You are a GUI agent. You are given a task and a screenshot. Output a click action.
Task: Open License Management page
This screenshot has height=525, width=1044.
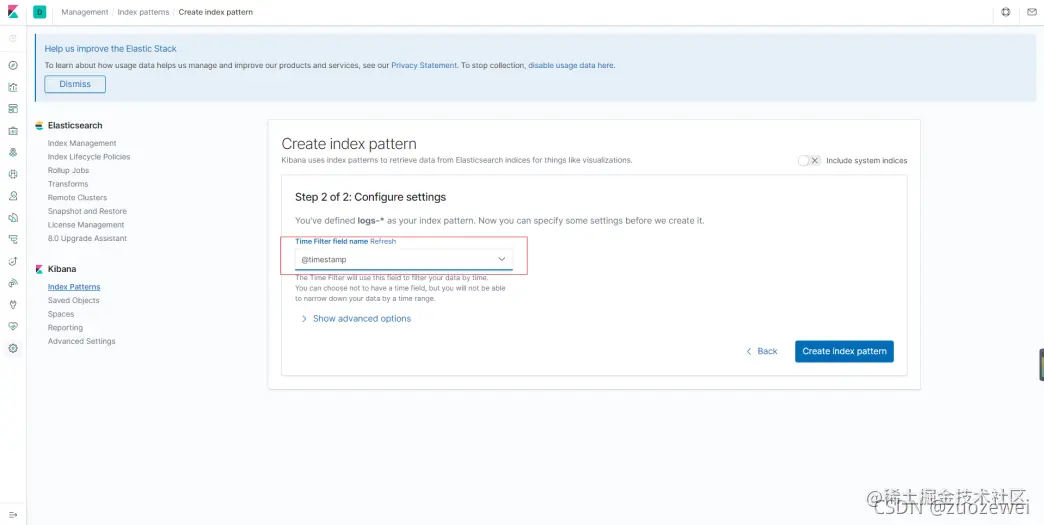point(86,225)
